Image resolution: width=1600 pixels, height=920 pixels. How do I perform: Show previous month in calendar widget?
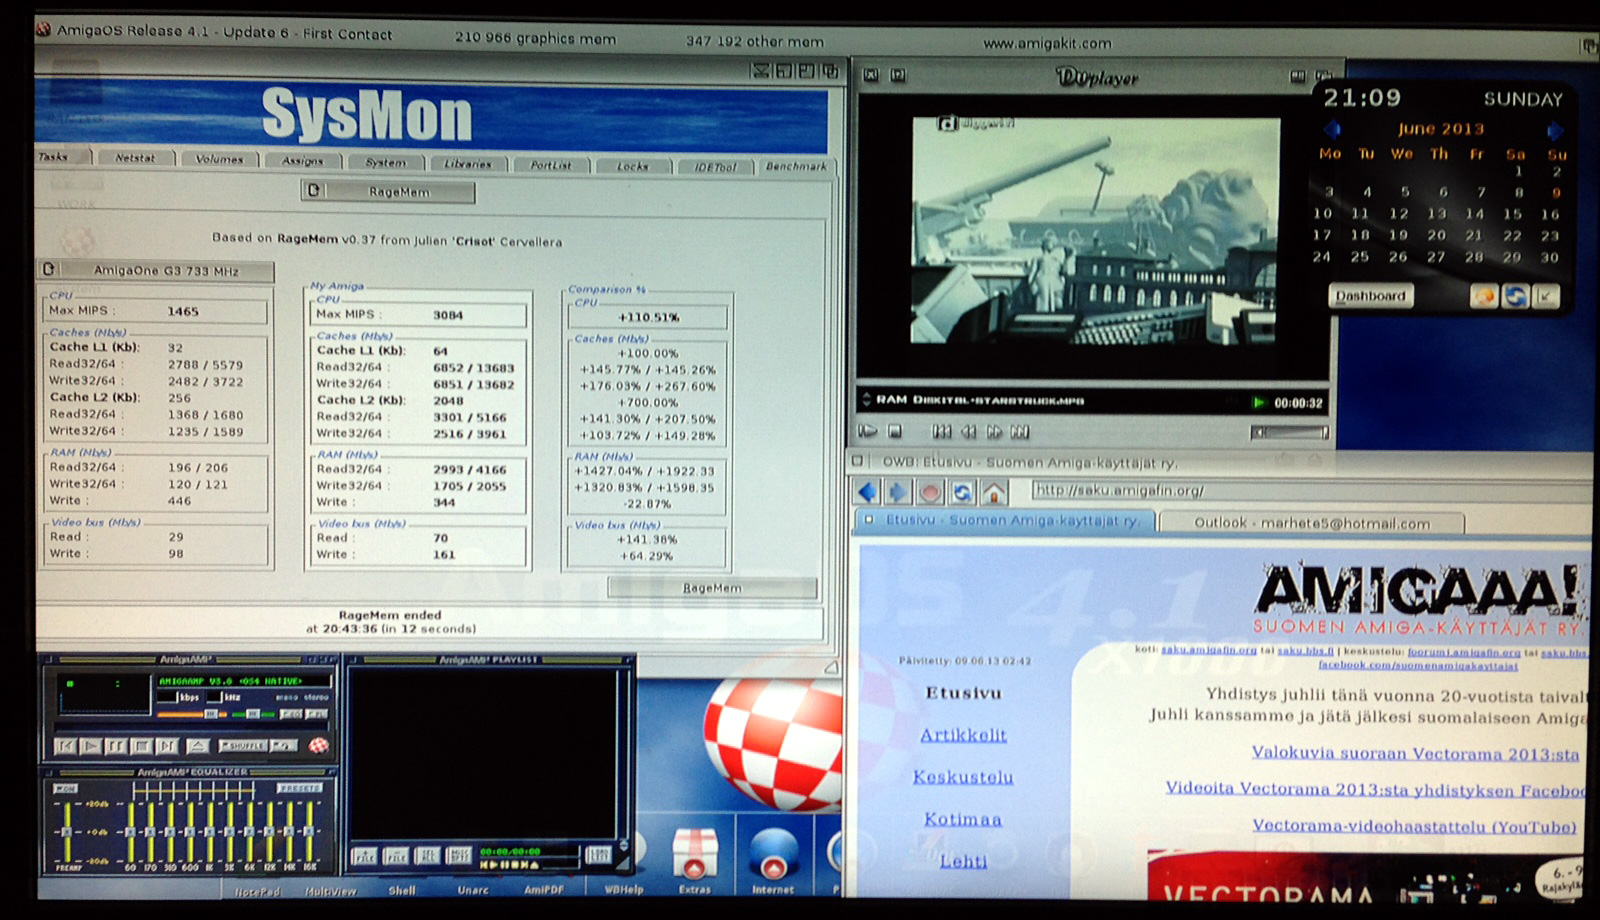coord(1331,129)
